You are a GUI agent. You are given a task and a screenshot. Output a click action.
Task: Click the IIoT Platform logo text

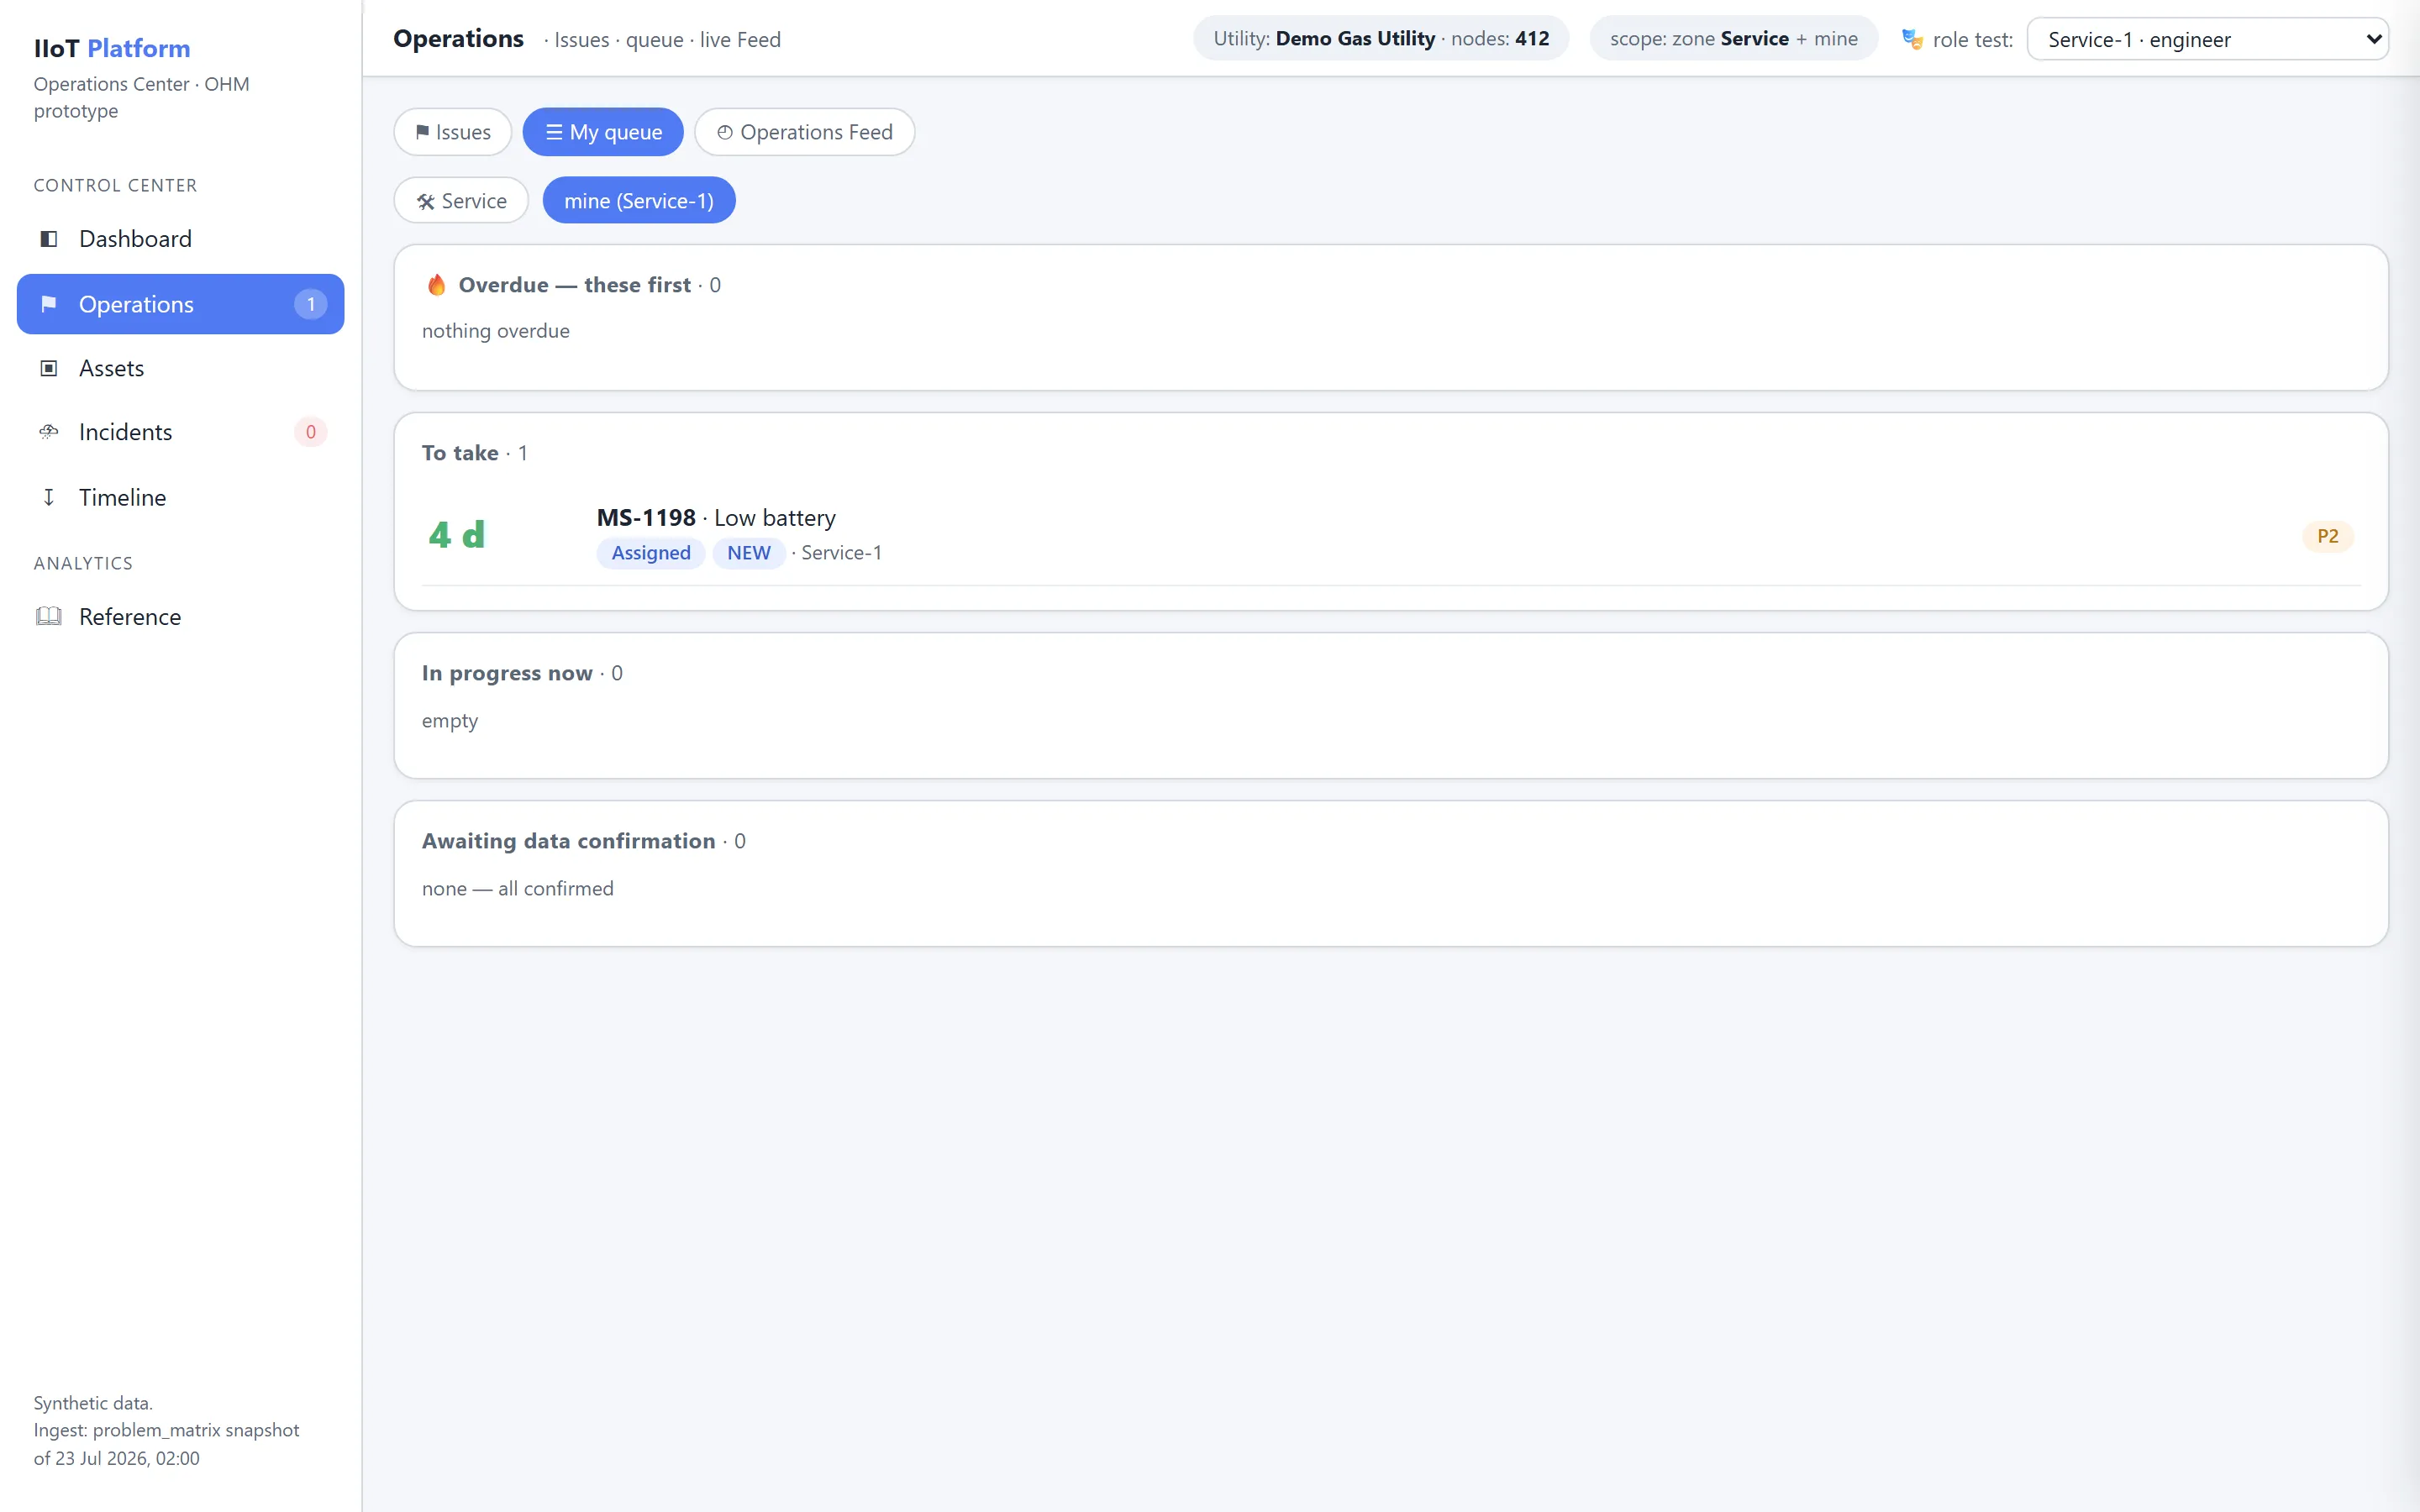tap(112, 48)
